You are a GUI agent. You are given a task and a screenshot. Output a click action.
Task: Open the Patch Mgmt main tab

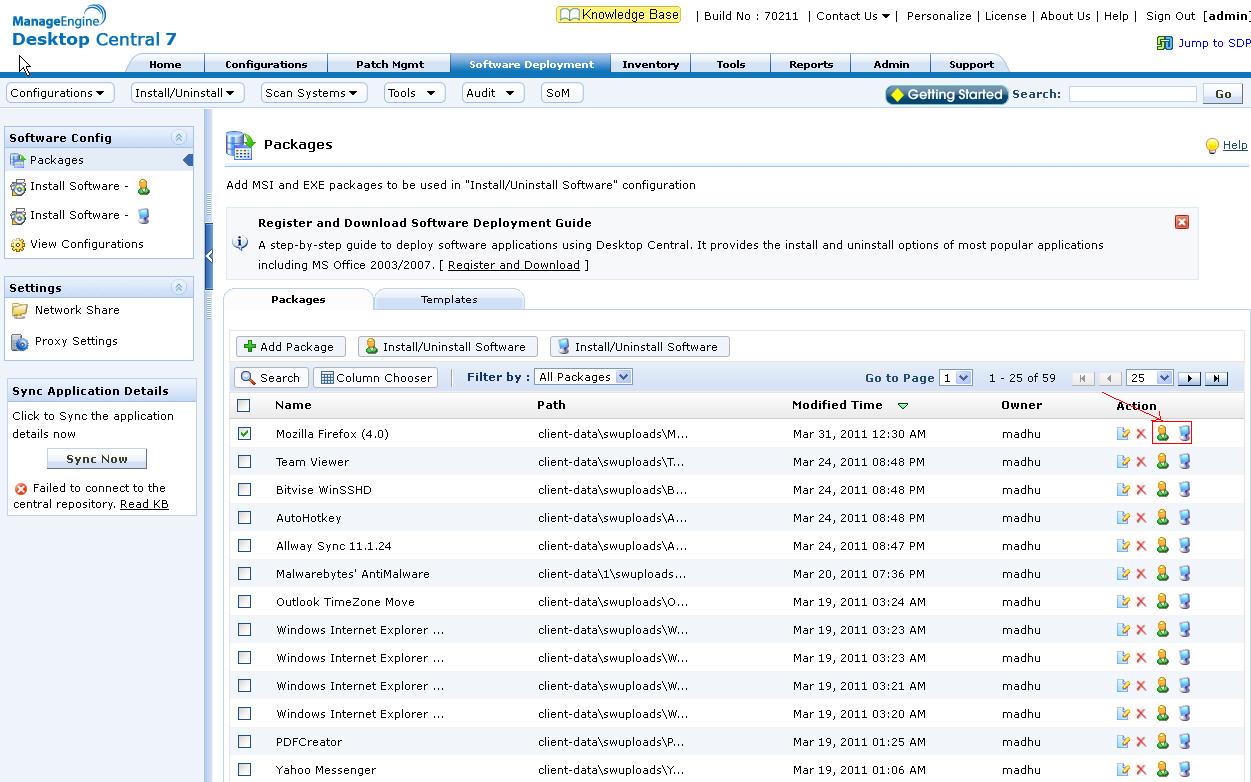click(x=389, y=64)
